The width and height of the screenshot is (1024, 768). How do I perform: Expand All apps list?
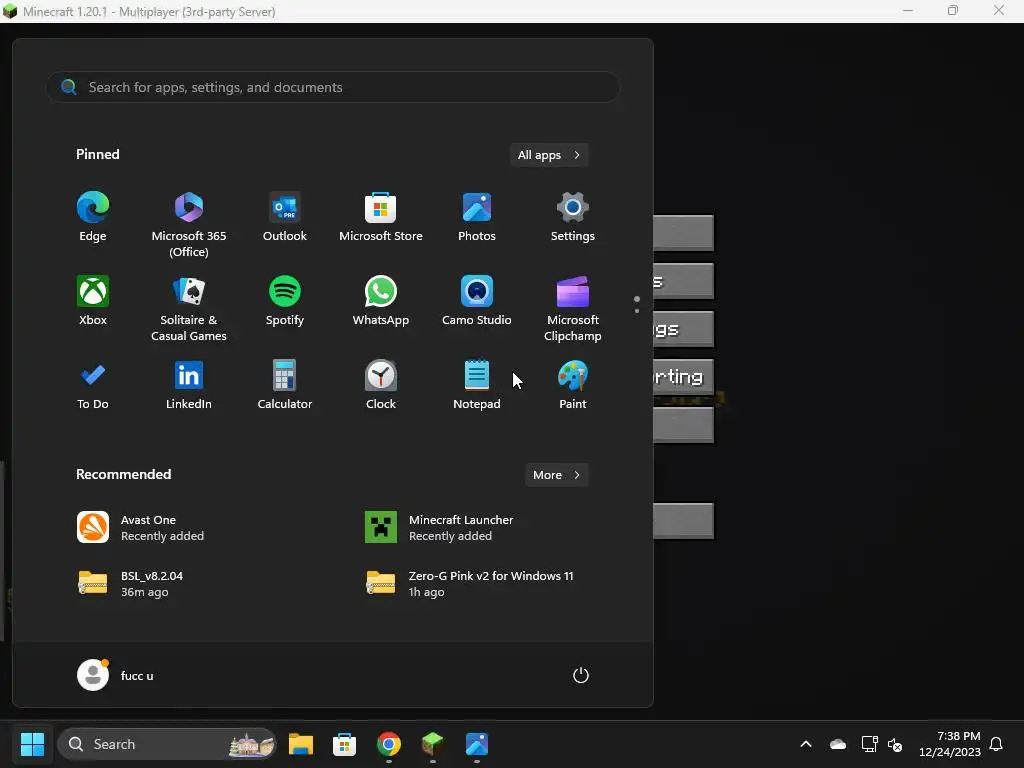click(x=549, y=155)
